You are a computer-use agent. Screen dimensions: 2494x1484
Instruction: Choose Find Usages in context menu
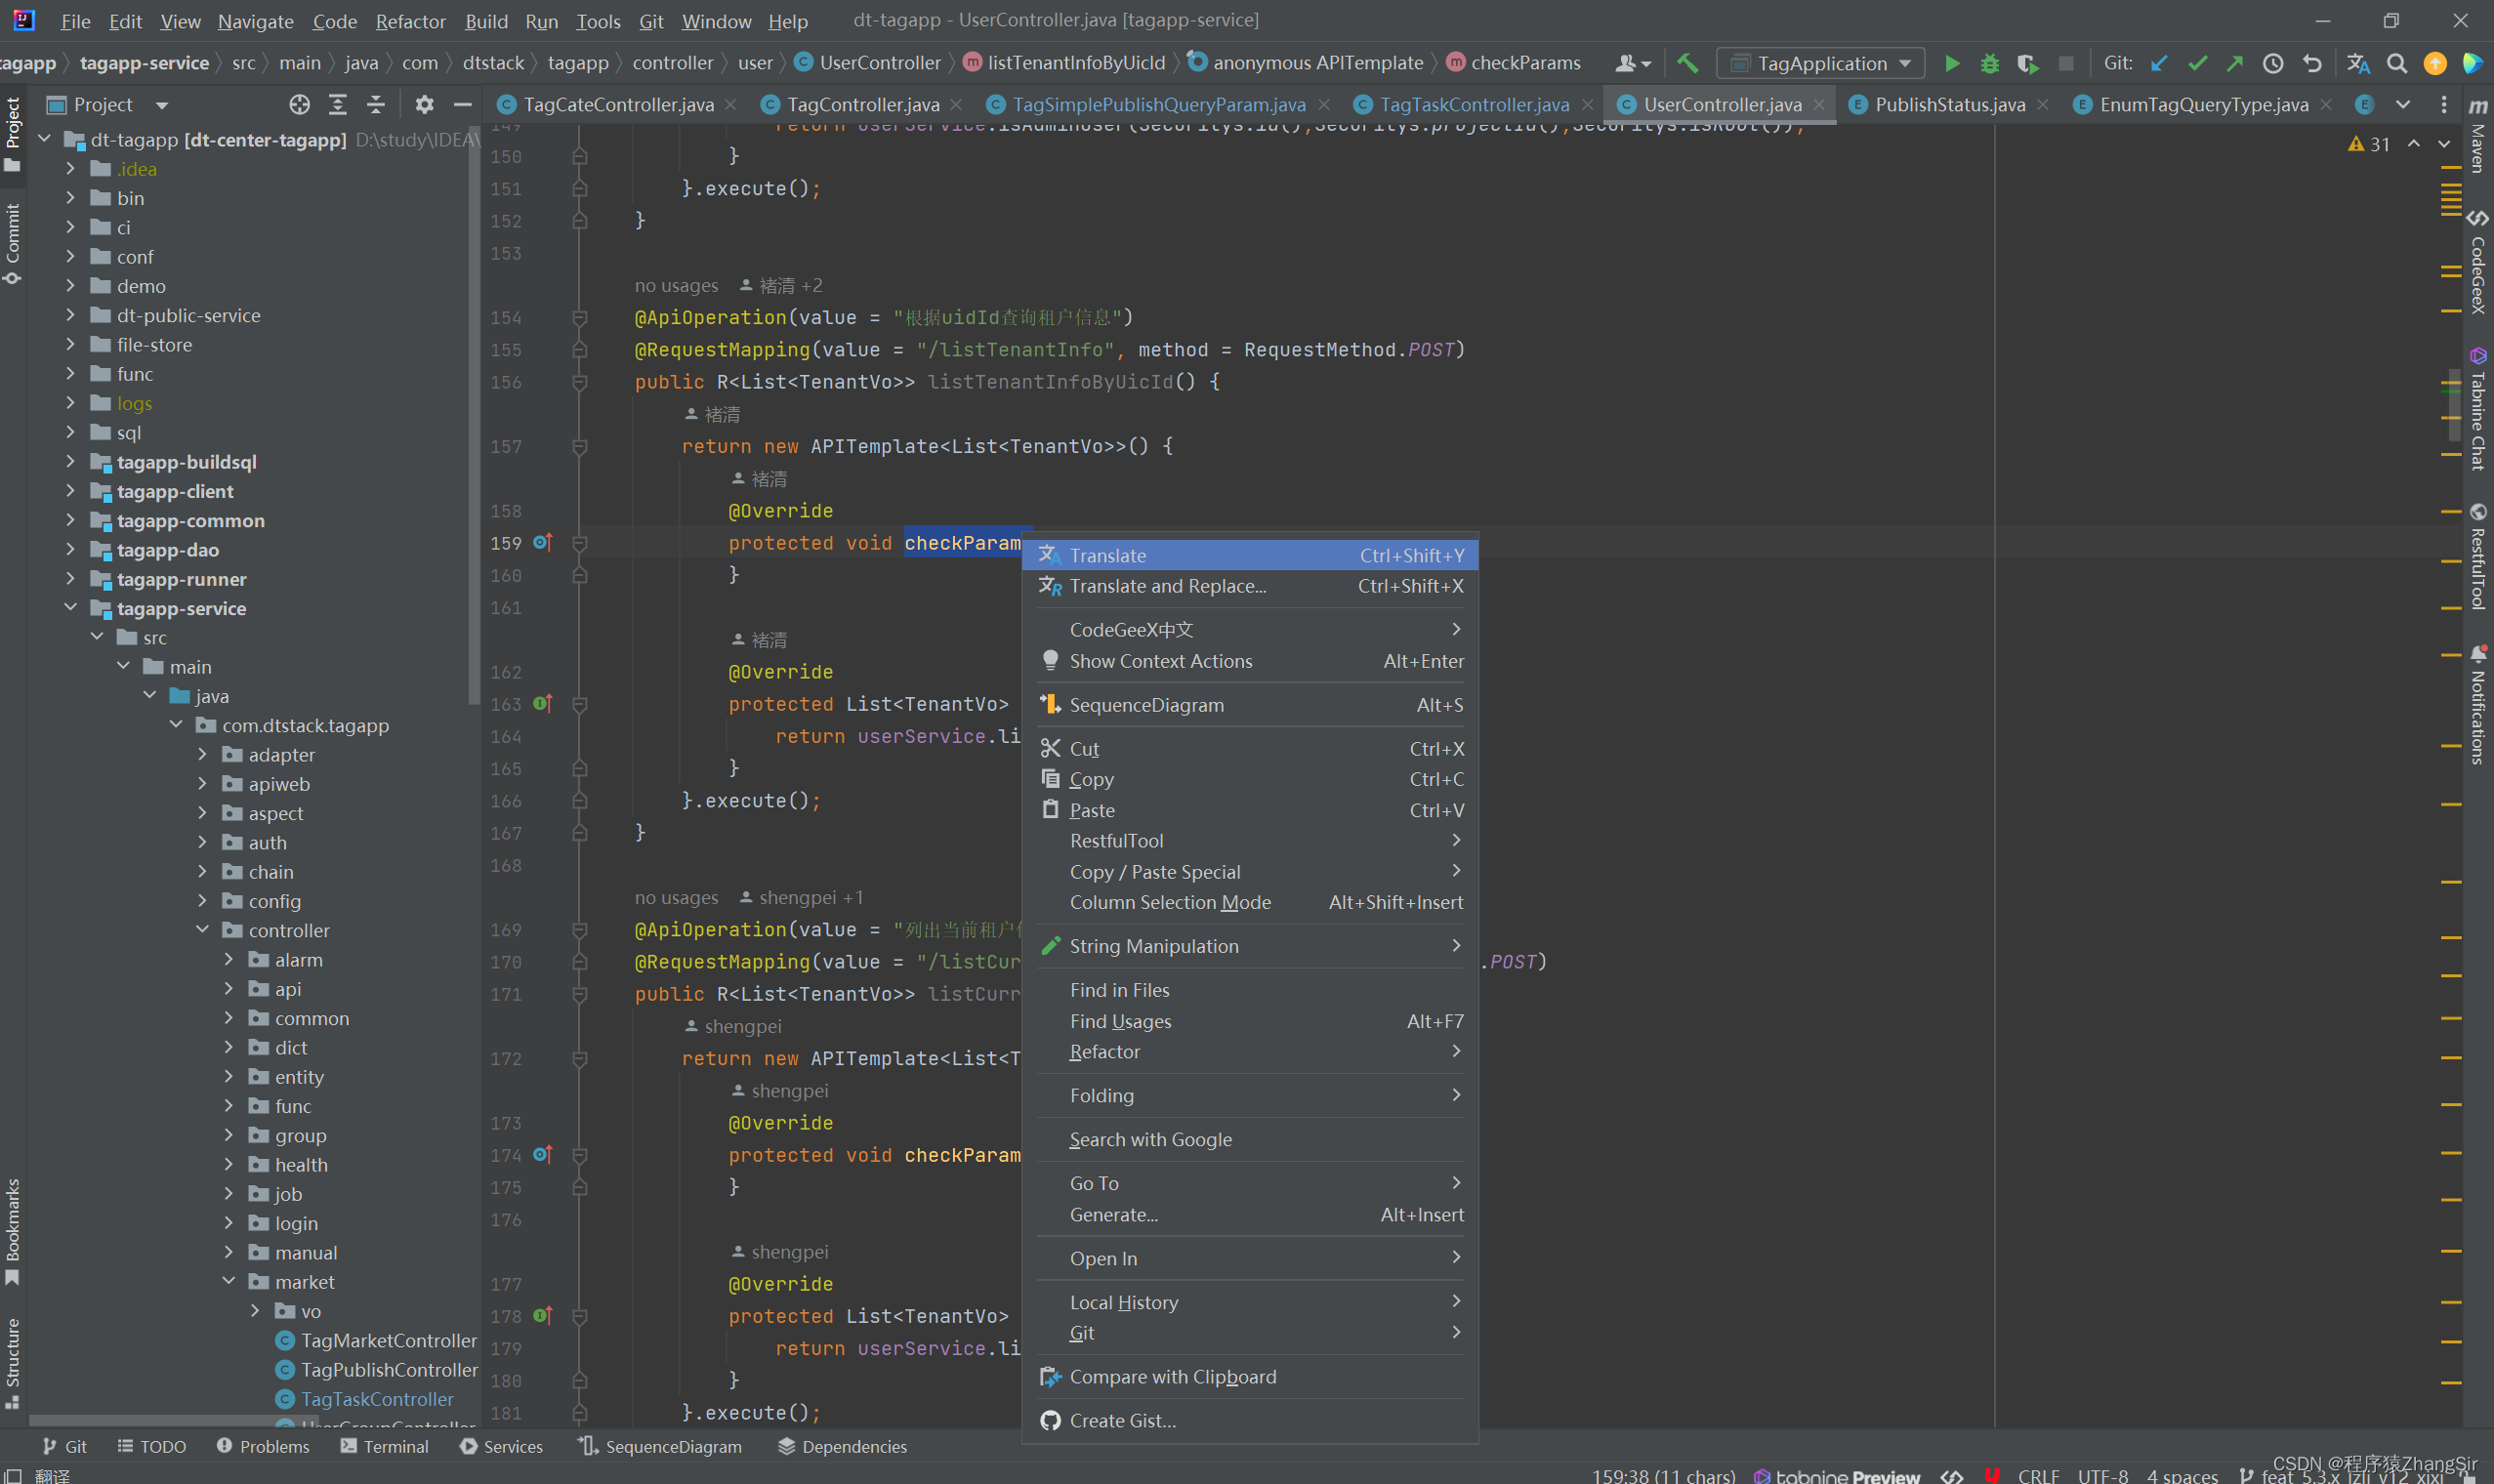point(1250,1021)
